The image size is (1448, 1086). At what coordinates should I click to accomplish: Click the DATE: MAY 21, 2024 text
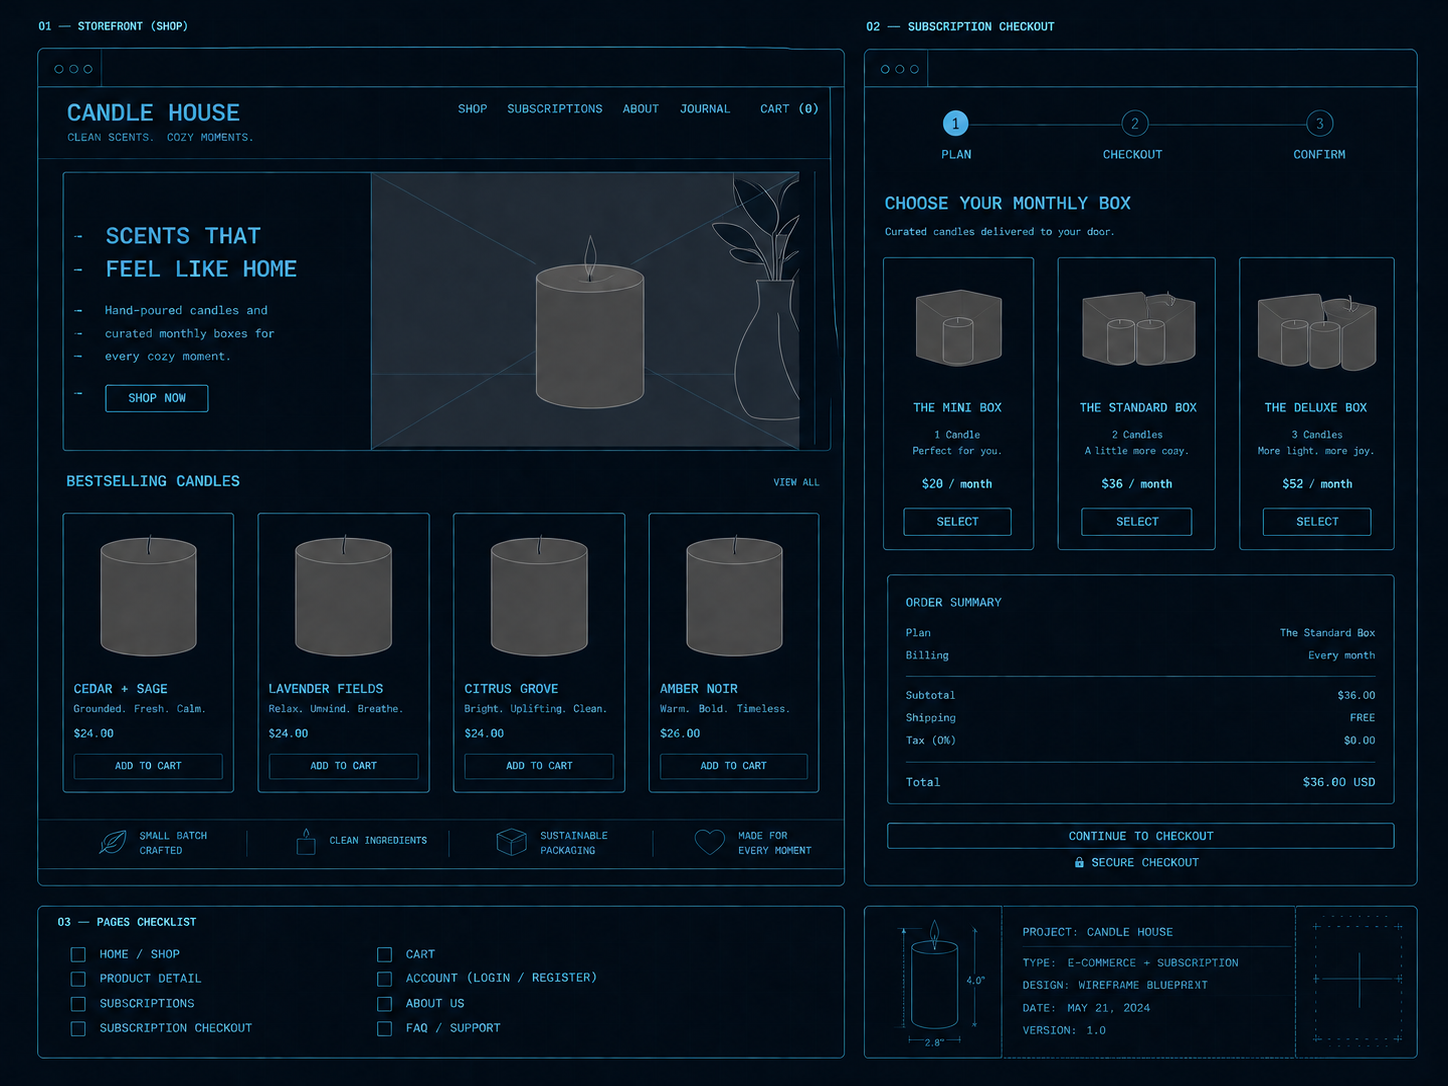(1086, 1008)
